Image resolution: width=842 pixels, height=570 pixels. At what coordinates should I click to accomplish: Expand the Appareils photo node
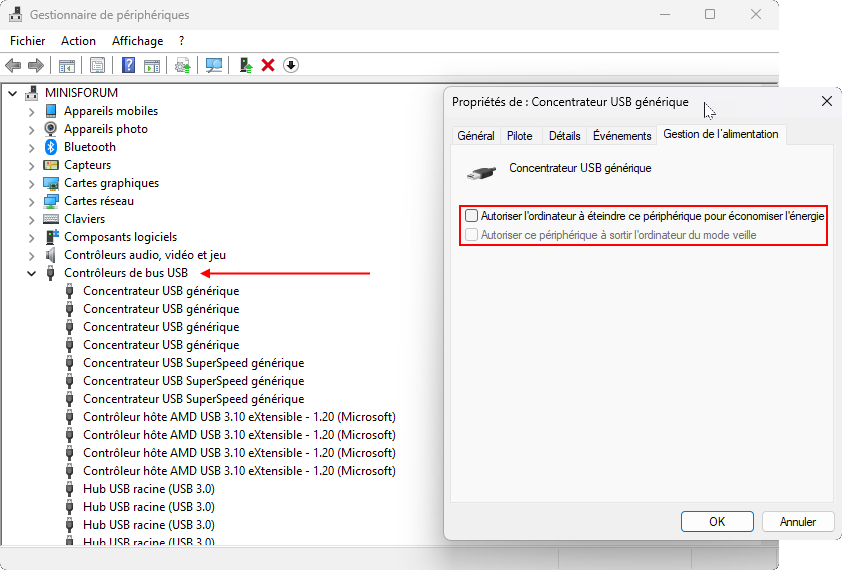click(32, 129)
